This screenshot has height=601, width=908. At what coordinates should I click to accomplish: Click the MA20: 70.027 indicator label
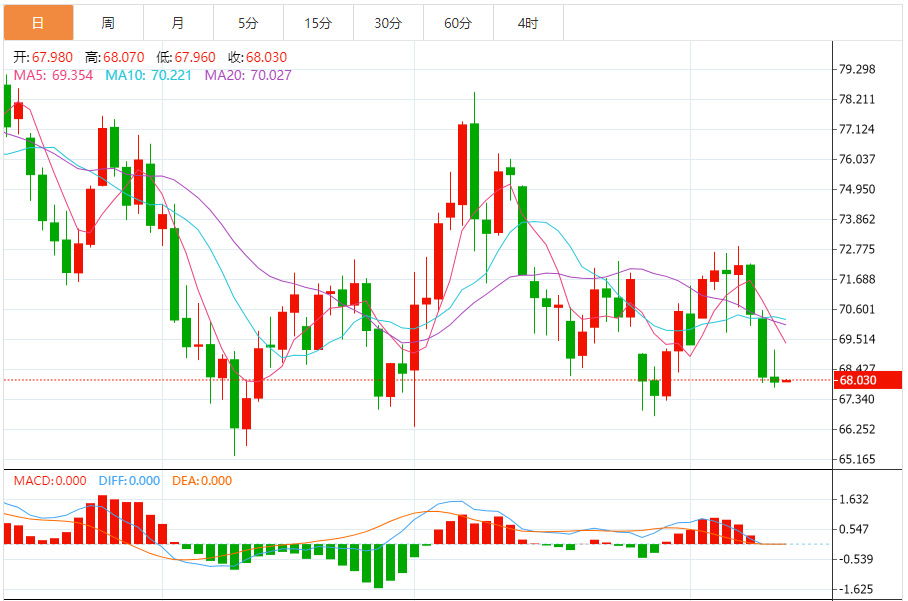click(x=247, y=75)
